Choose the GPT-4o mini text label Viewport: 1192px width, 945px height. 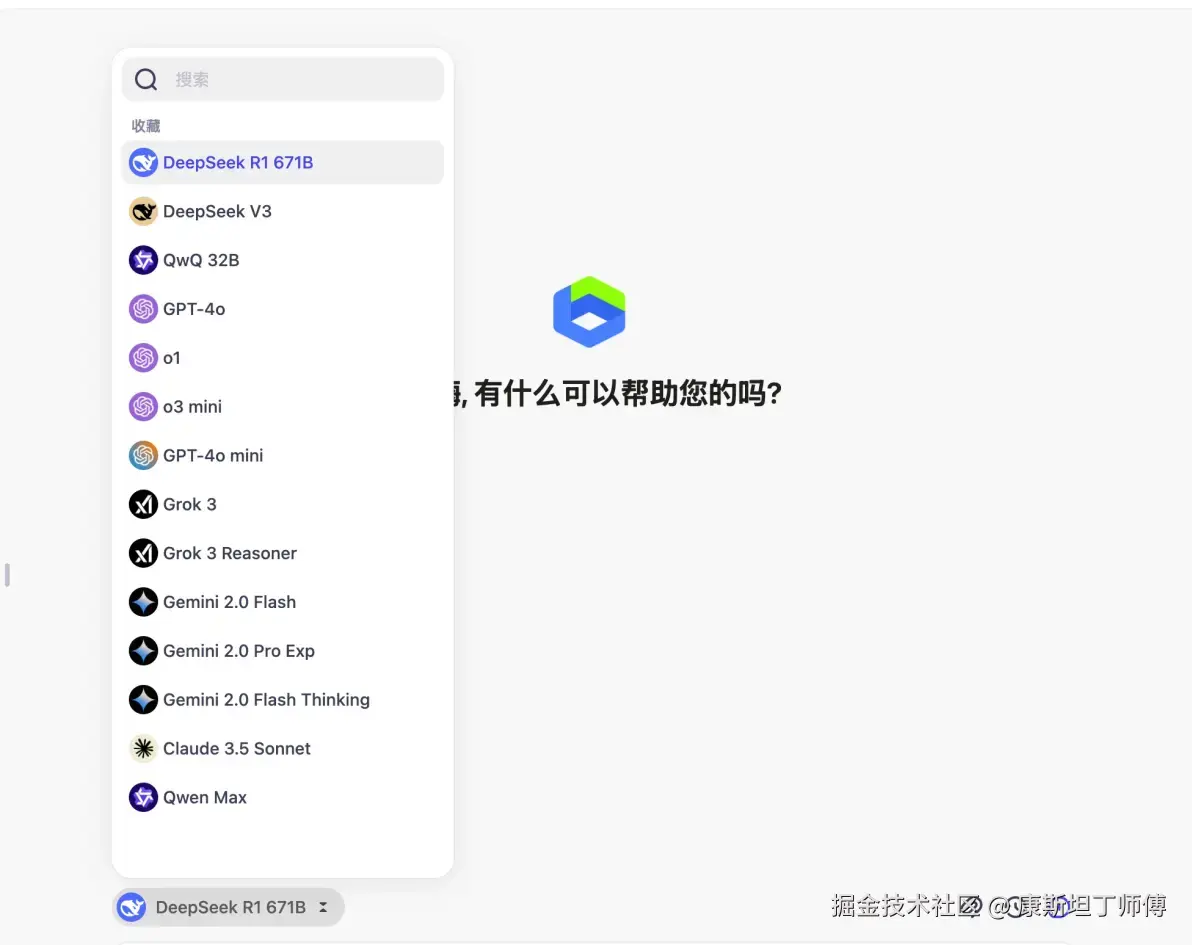[x=213, y=455]
